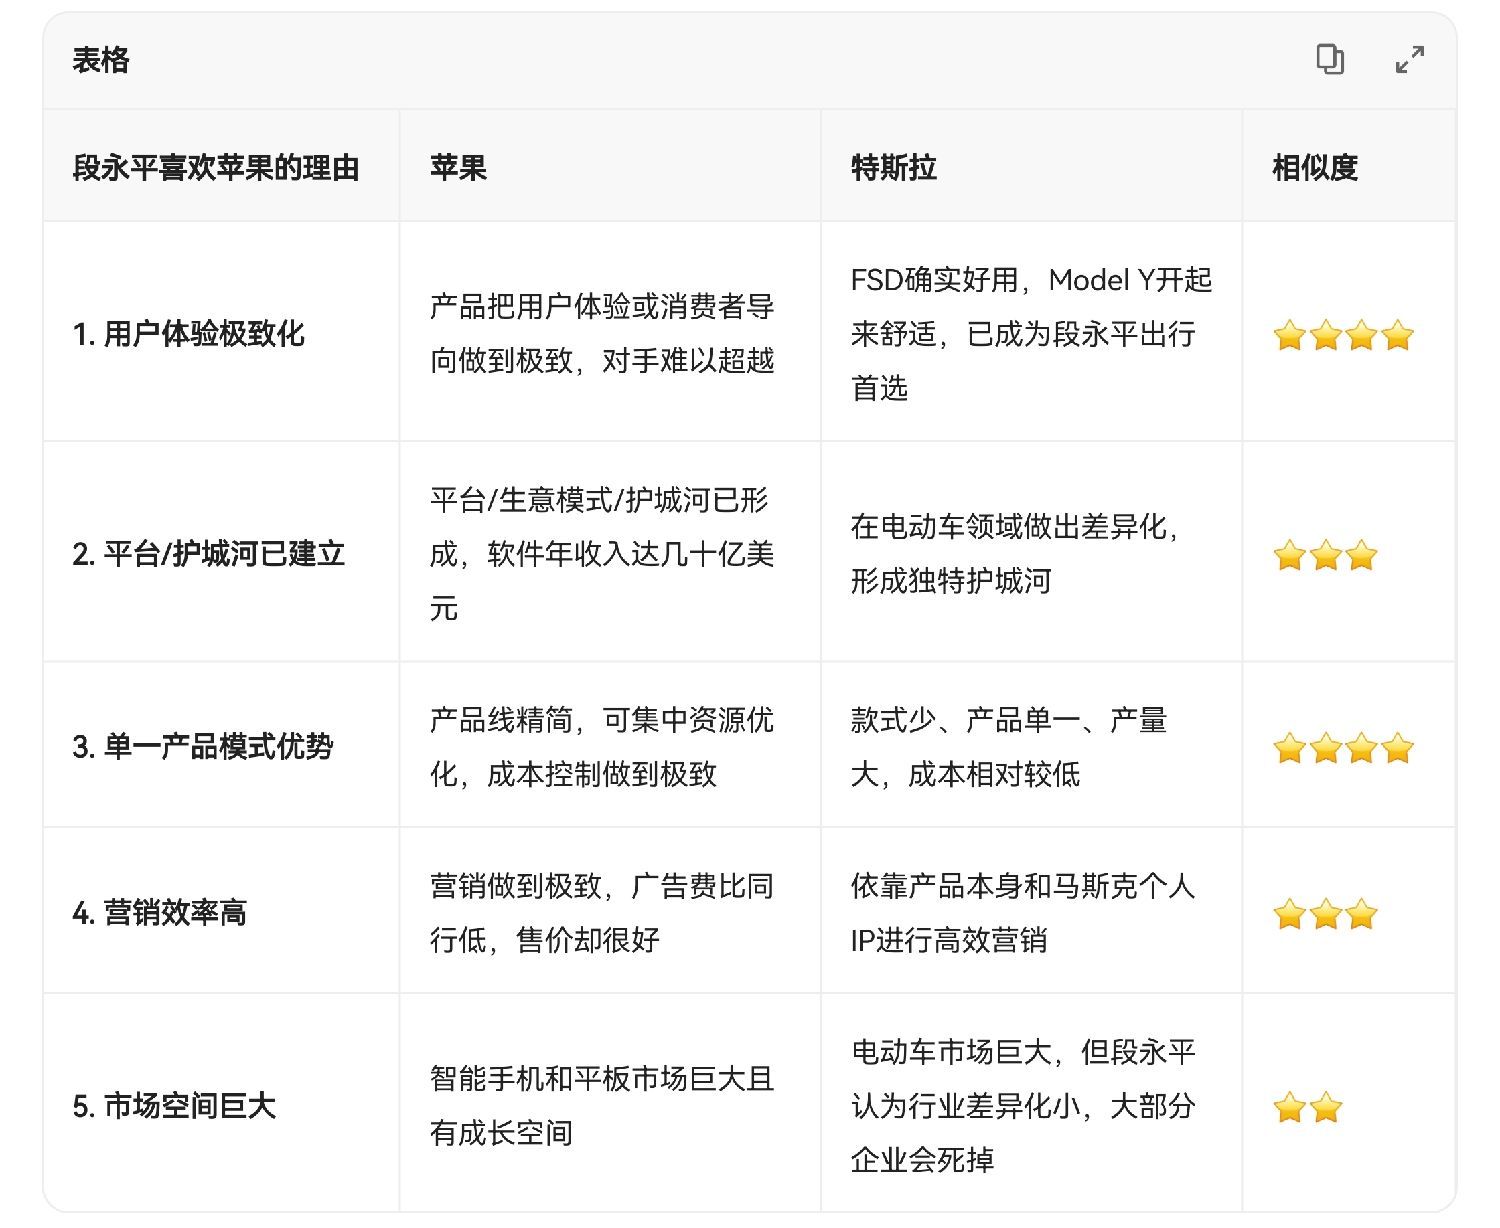Screen dimensions: 1500x1228
Task: Click the four-star rating for 用户体验极致化
Action: click(x=1343, y=335)
